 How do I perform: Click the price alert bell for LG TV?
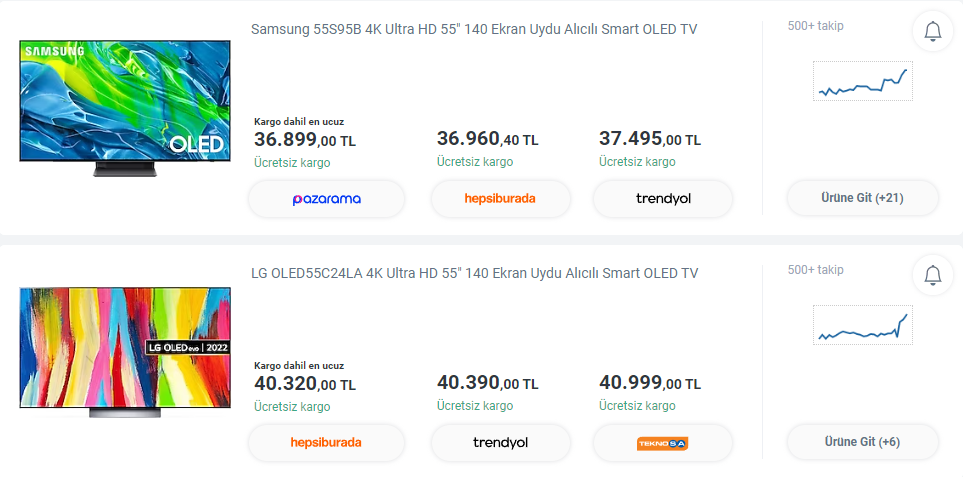coord(932,275)
